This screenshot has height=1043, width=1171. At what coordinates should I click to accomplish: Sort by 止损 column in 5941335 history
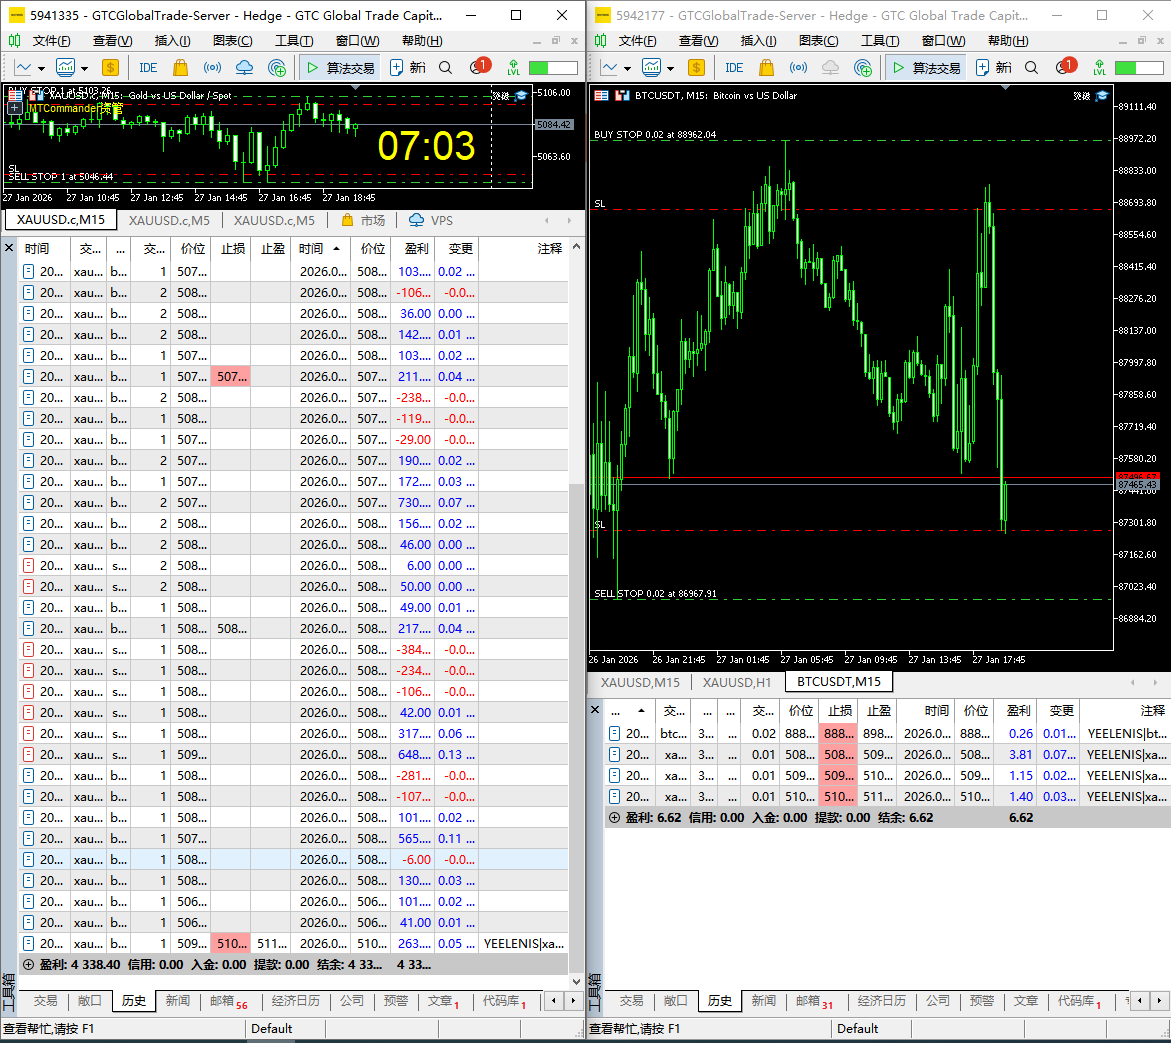click(232, 249)
